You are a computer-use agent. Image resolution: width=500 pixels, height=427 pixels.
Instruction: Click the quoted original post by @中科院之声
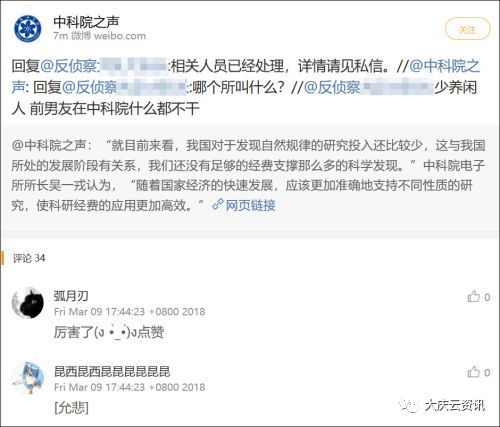[x=250, y=176]
